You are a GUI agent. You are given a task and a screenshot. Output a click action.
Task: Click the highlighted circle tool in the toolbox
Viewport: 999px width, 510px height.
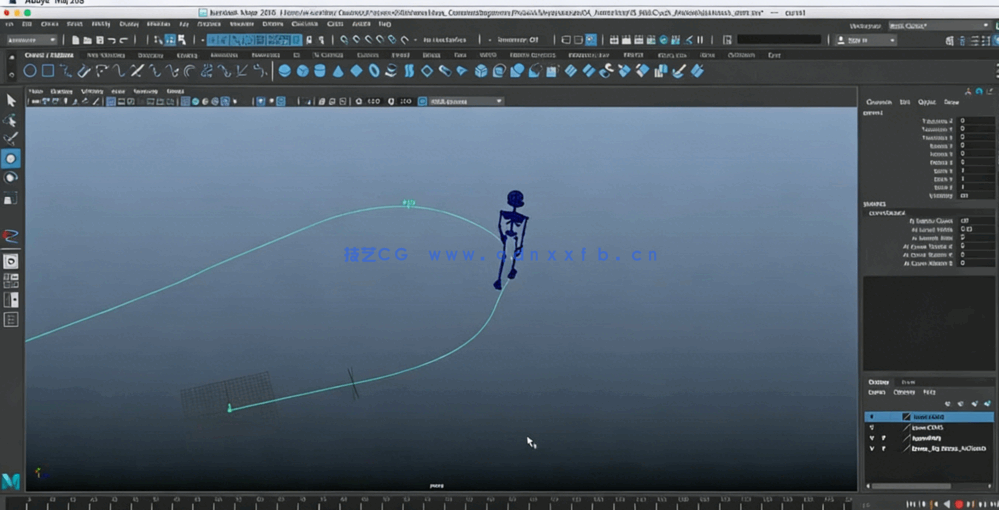tap(11, 159)
